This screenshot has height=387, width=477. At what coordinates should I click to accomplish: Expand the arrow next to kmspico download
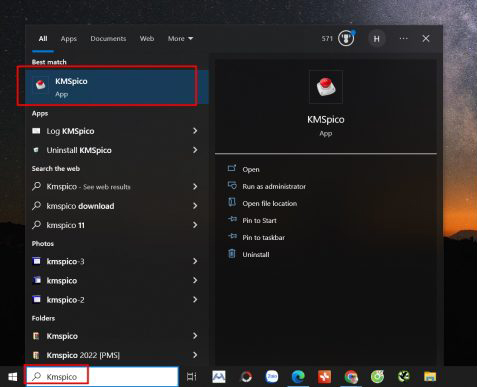pyautogui.click(x=195, y=206)
